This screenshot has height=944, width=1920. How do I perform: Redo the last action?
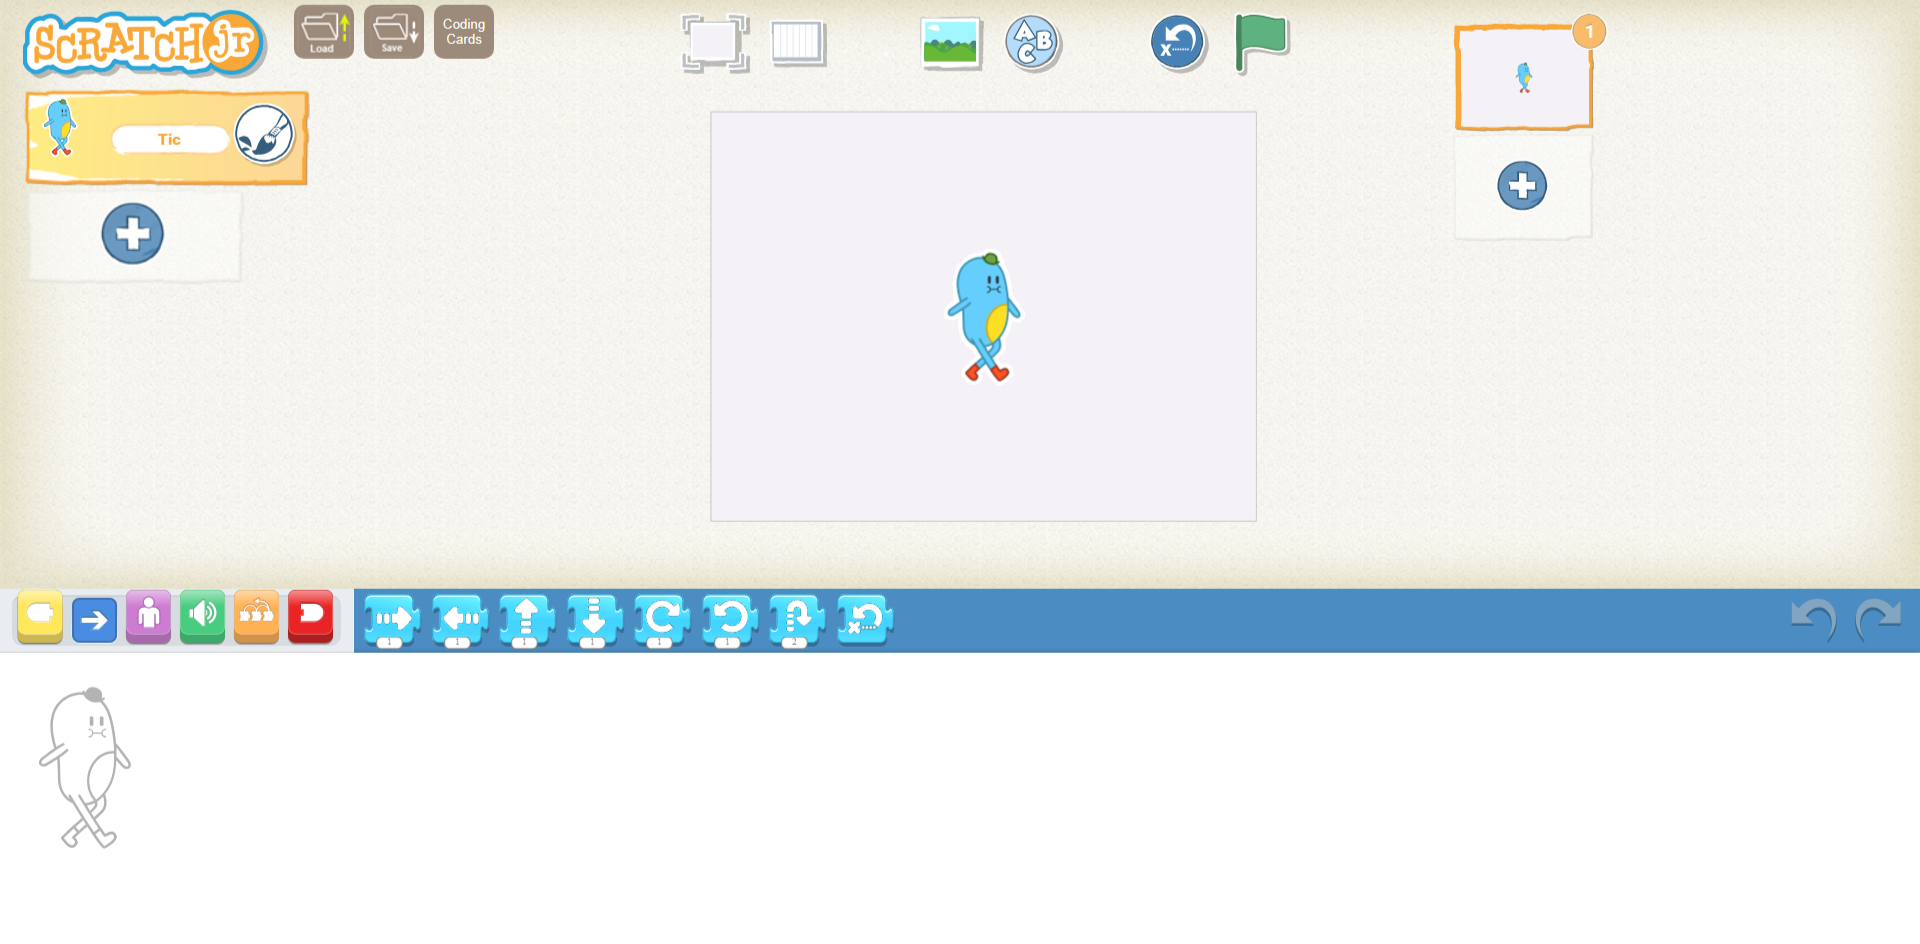1878,620
